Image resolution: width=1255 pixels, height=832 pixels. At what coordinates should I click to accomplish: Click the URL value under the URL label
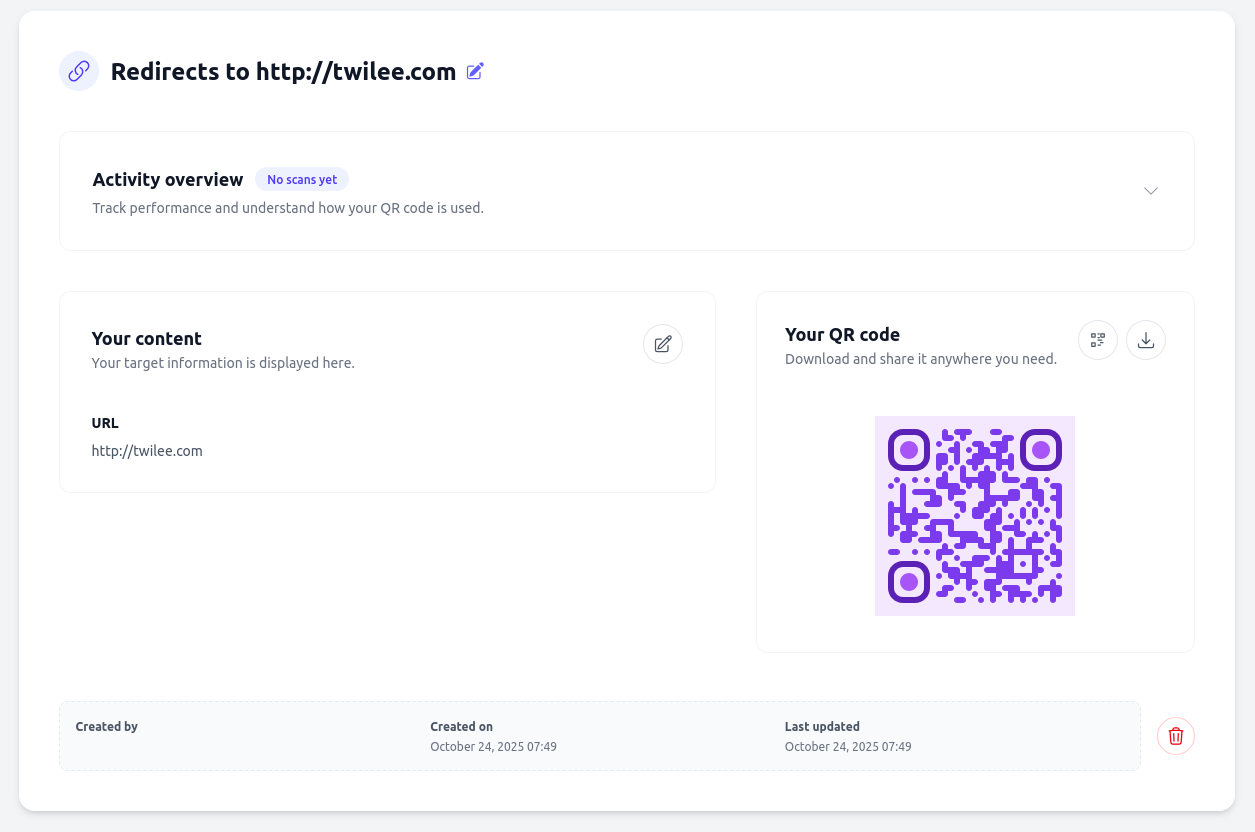click(x=147, y=450)
